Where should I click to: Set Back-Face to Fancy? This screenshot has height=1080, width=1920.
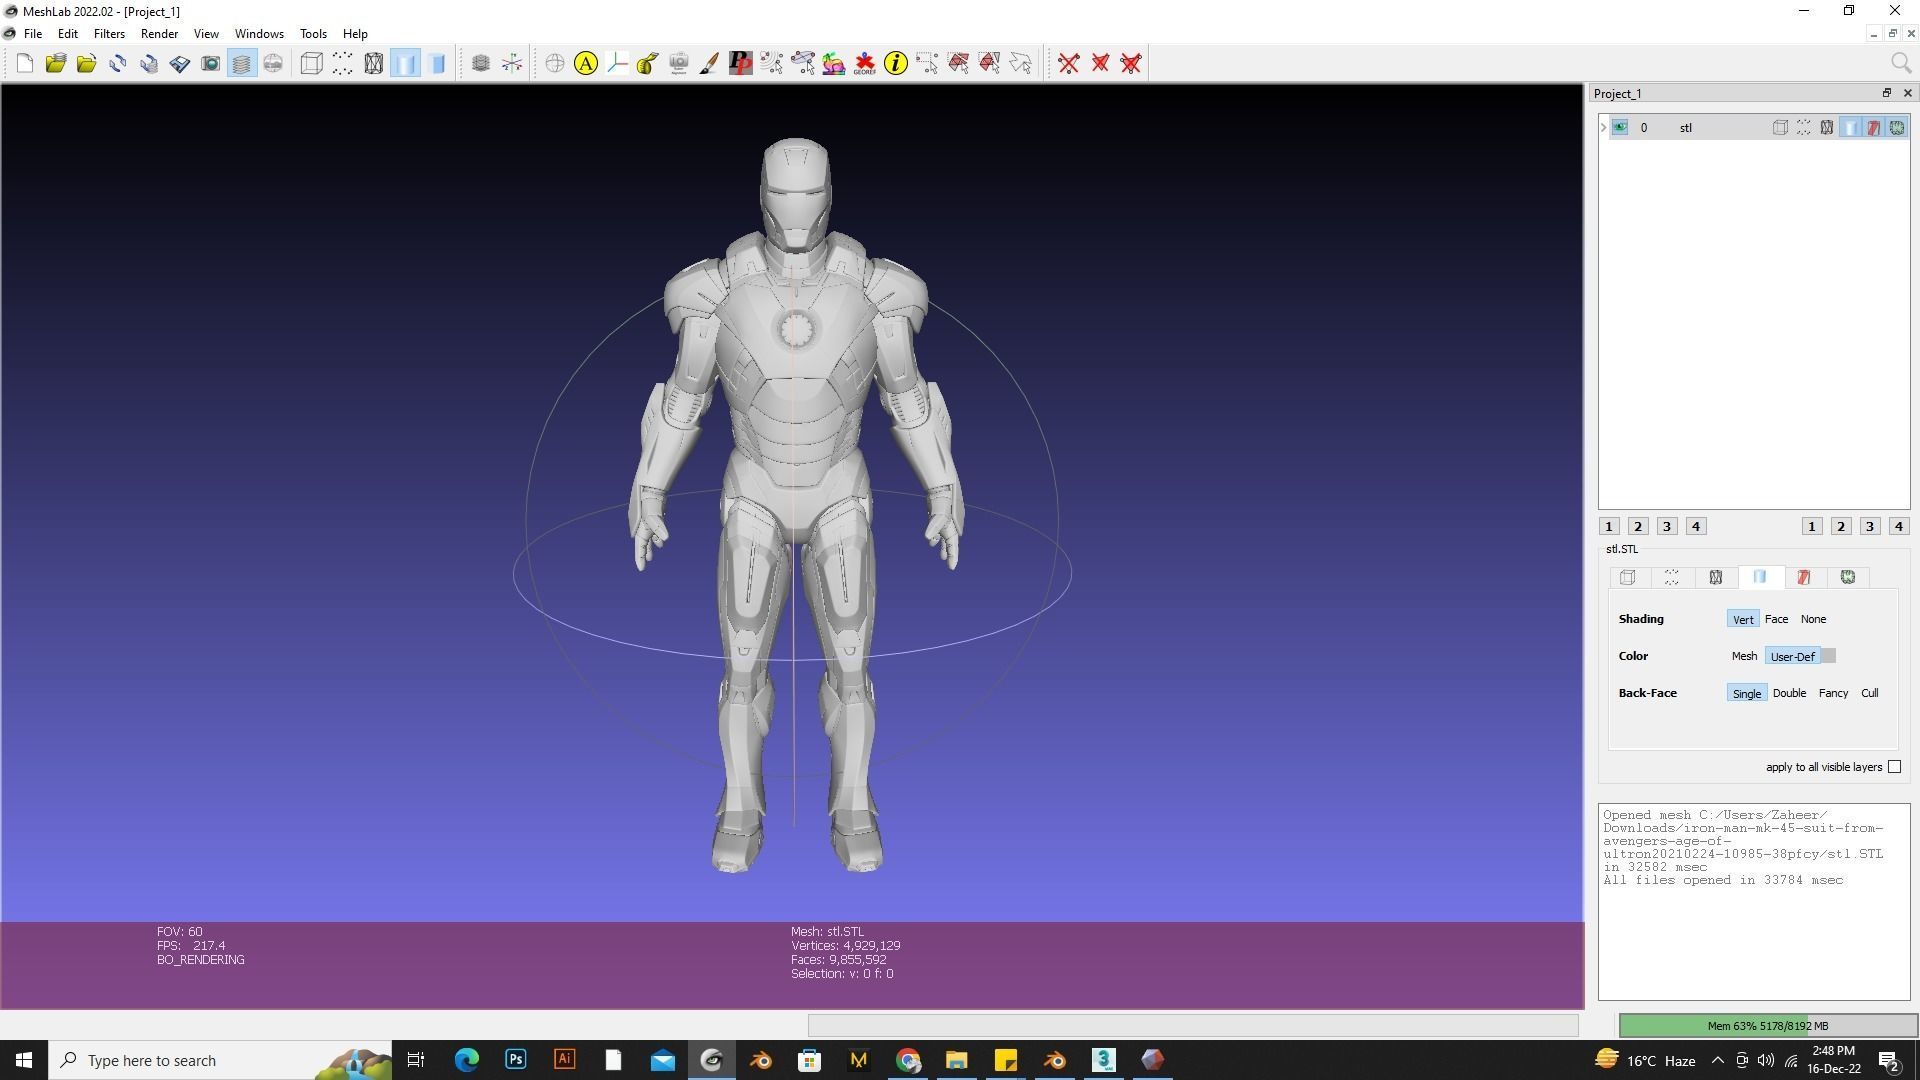click(1833, 694)
